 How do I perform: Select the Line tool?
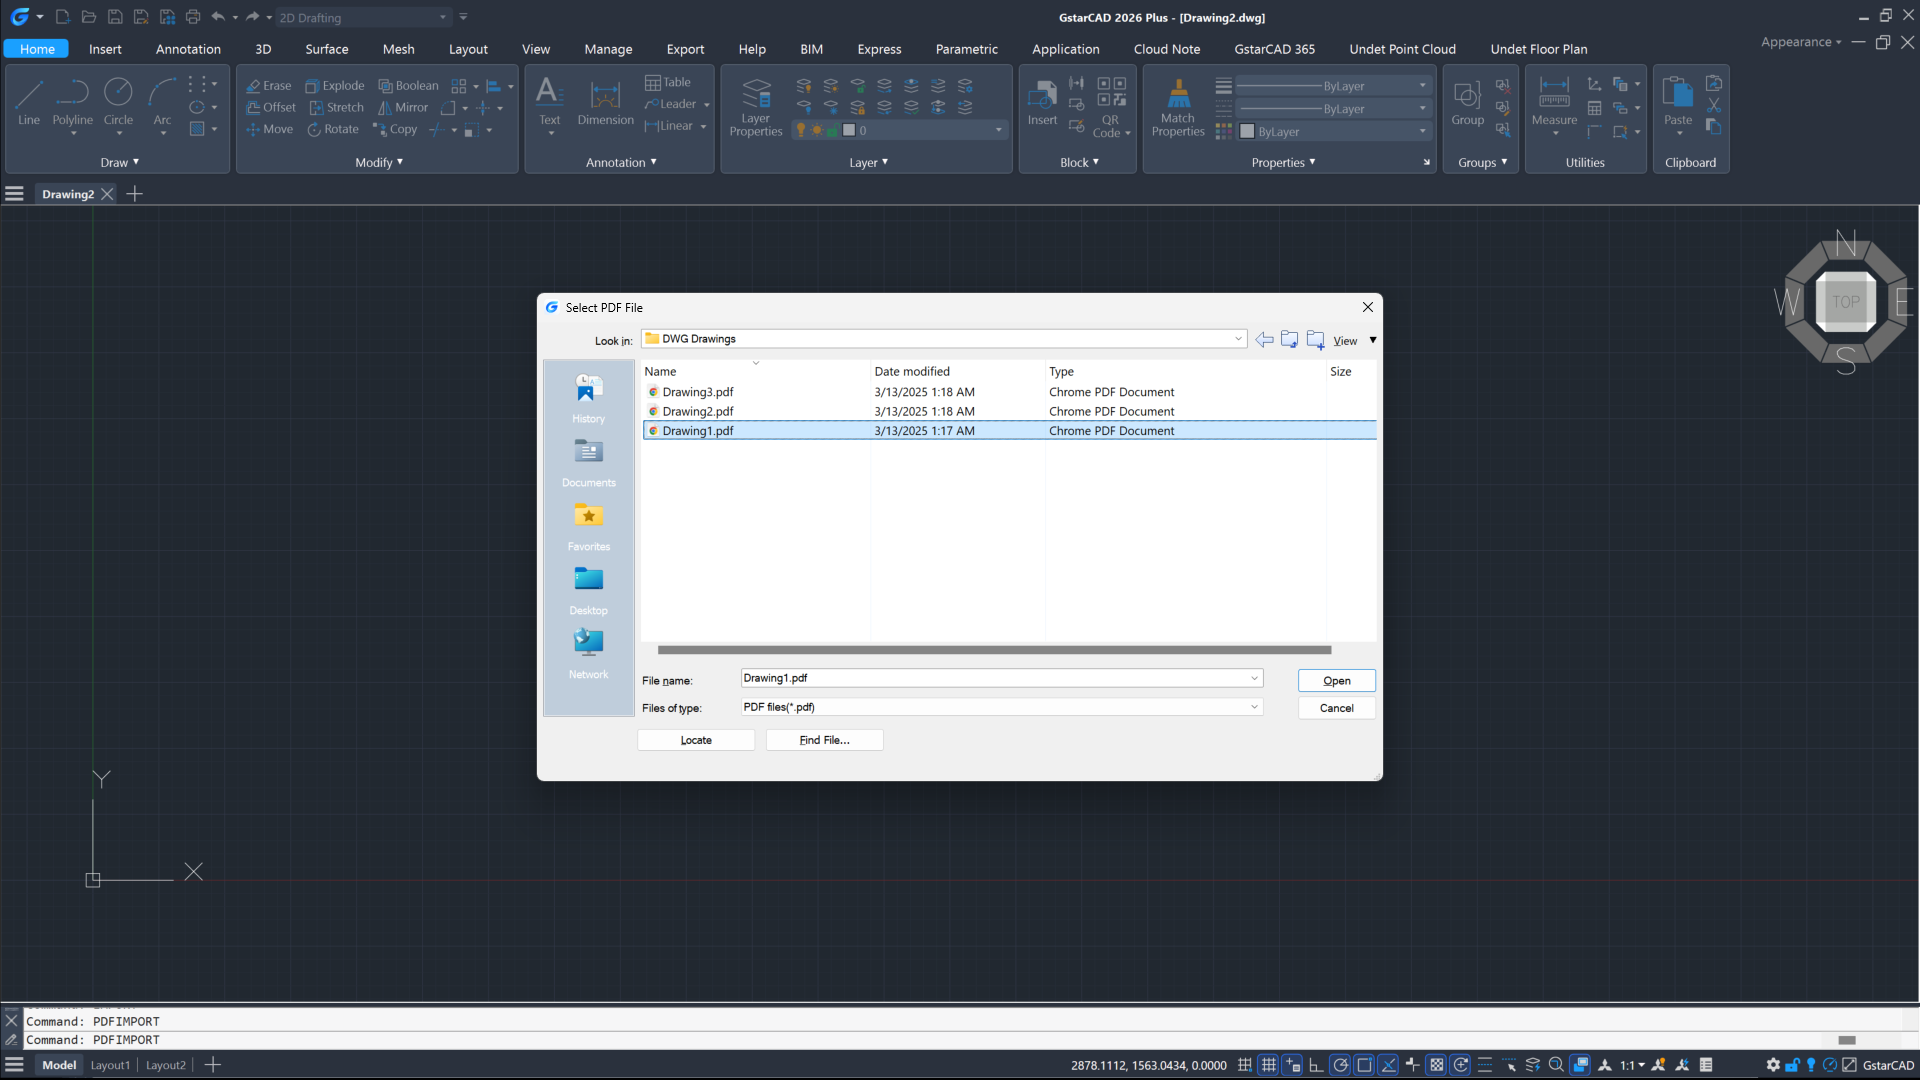(29, 102)
